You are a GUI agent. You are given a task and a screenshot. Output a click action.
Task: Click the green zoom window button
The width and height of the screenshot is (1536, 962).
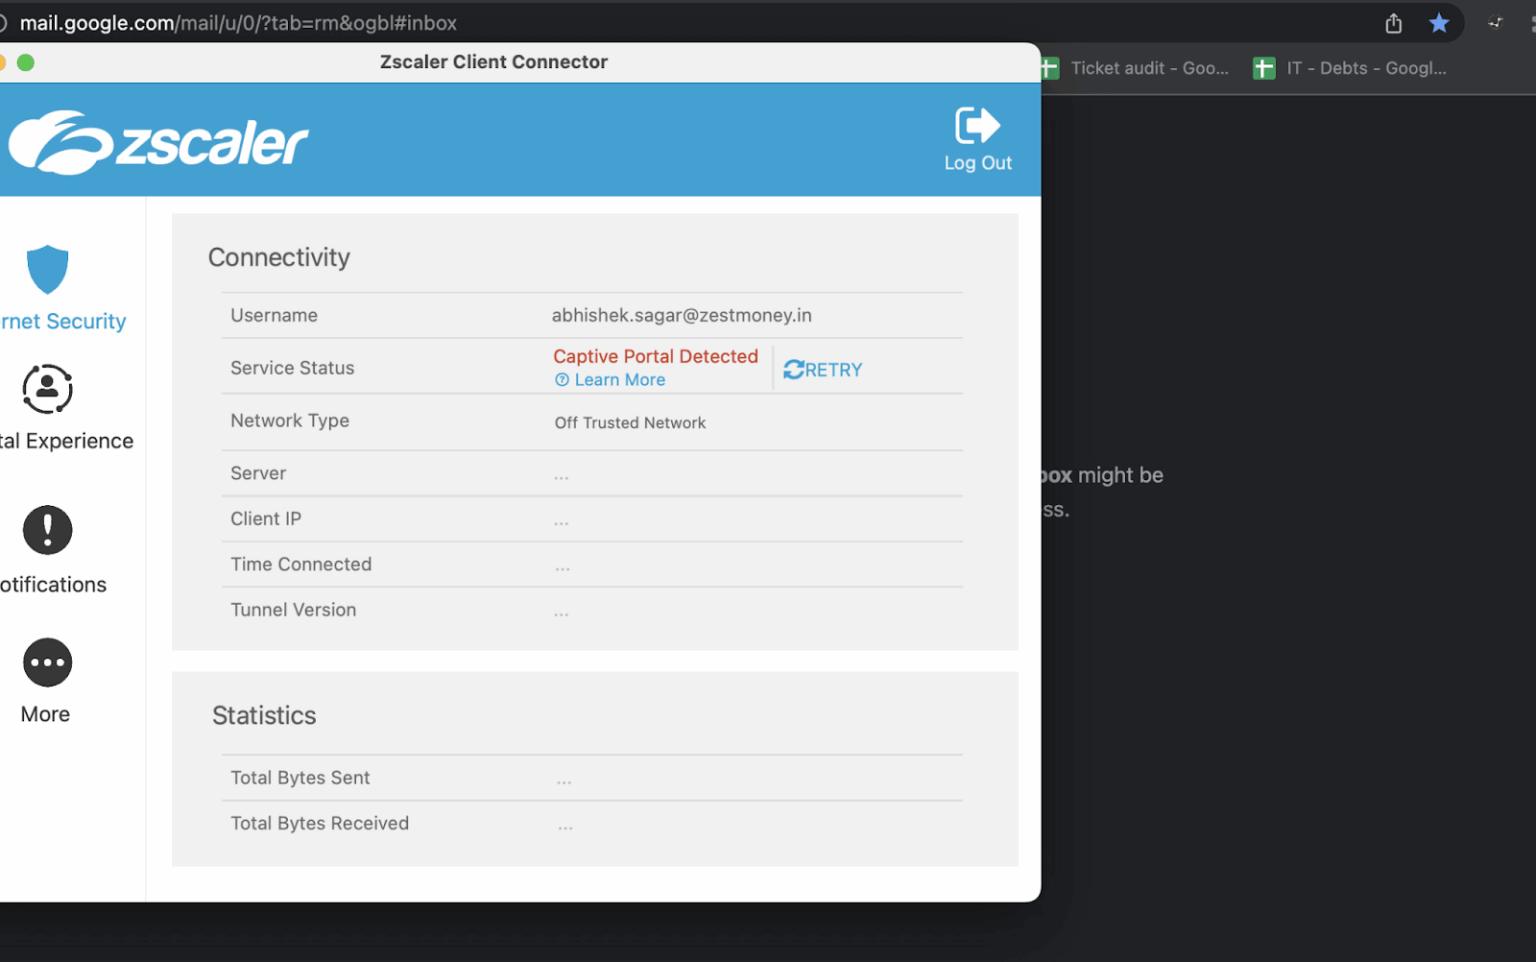pyautogui.click(x=26, y=63)
